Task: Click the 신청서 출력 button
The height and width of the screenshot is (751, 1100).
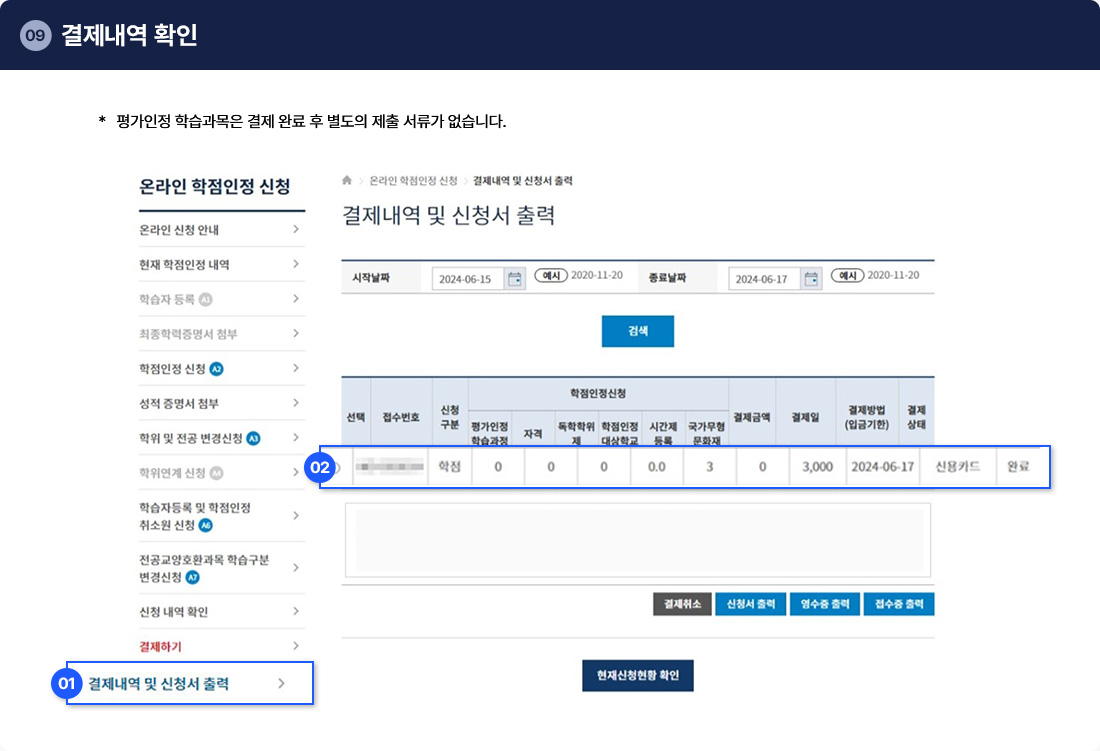Action: click(x=750, y=604)
